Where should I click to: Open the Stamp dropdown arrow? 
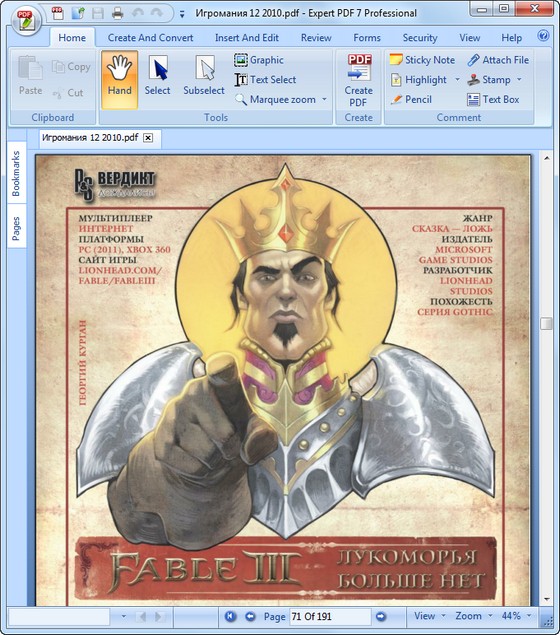(519, 79)
